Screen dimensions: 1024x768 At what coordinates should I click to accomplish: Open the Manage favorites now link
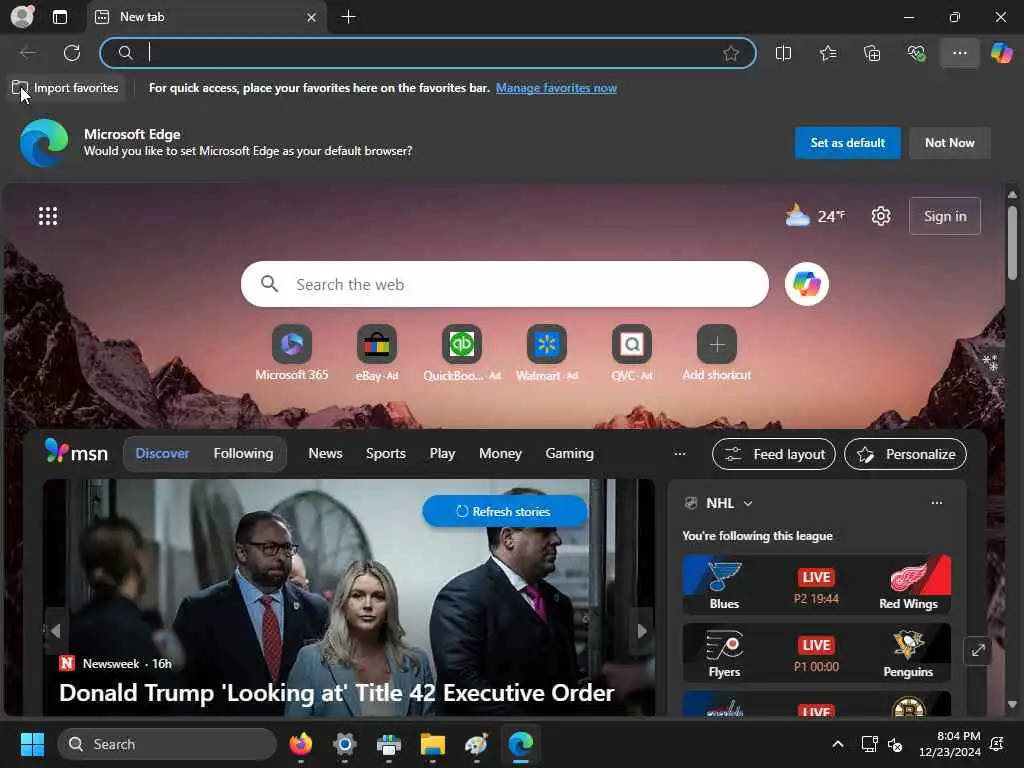click(x=556, y=88)
